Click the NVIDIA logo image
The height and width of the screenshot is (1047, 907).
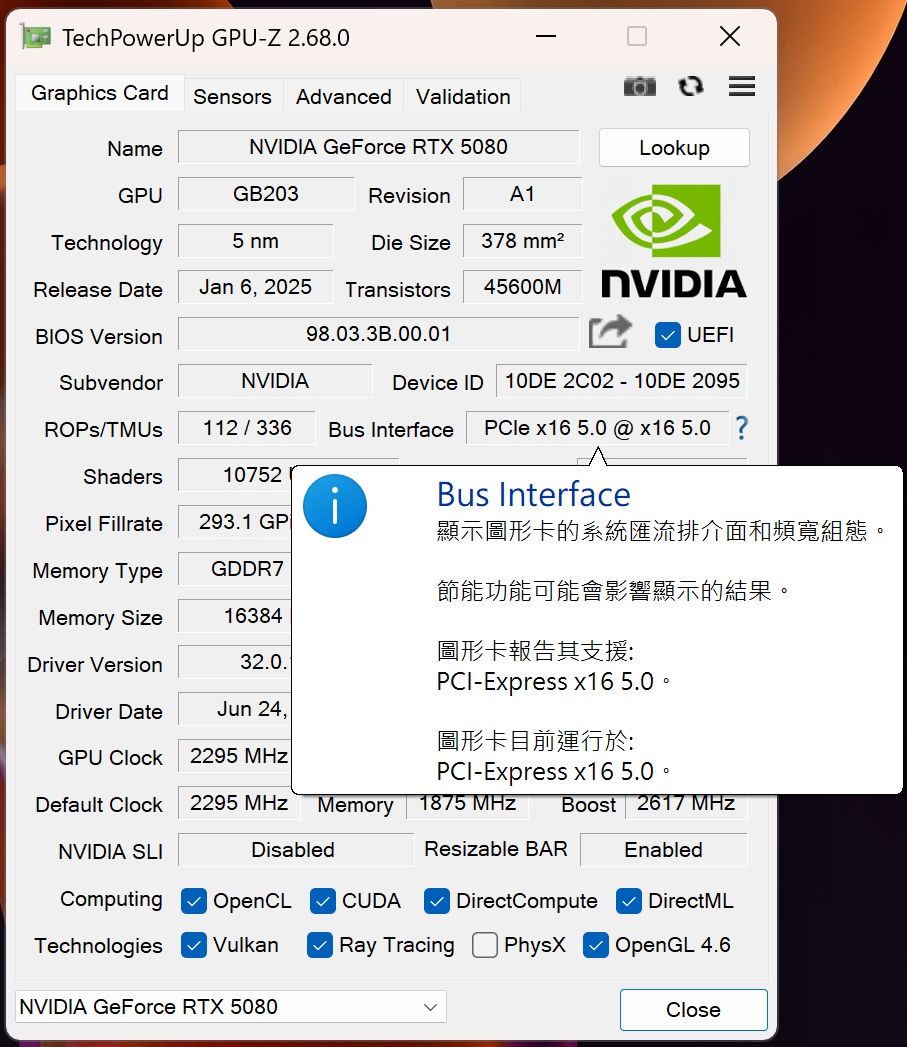point(673,240)
